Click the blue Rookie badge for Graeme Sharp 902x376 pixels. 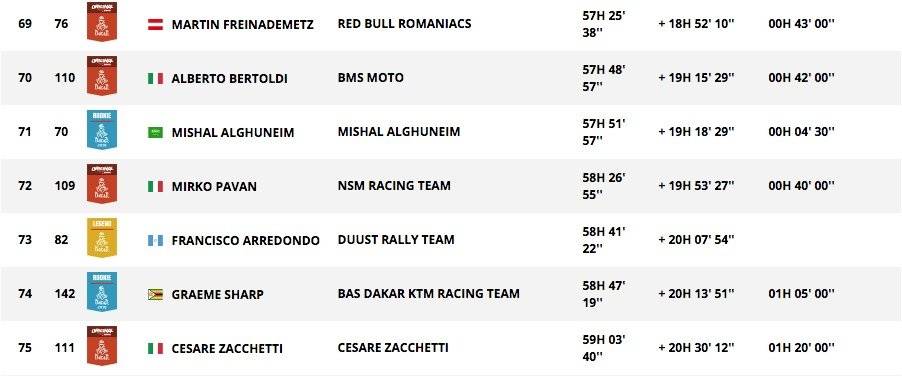tap(102, 292)
